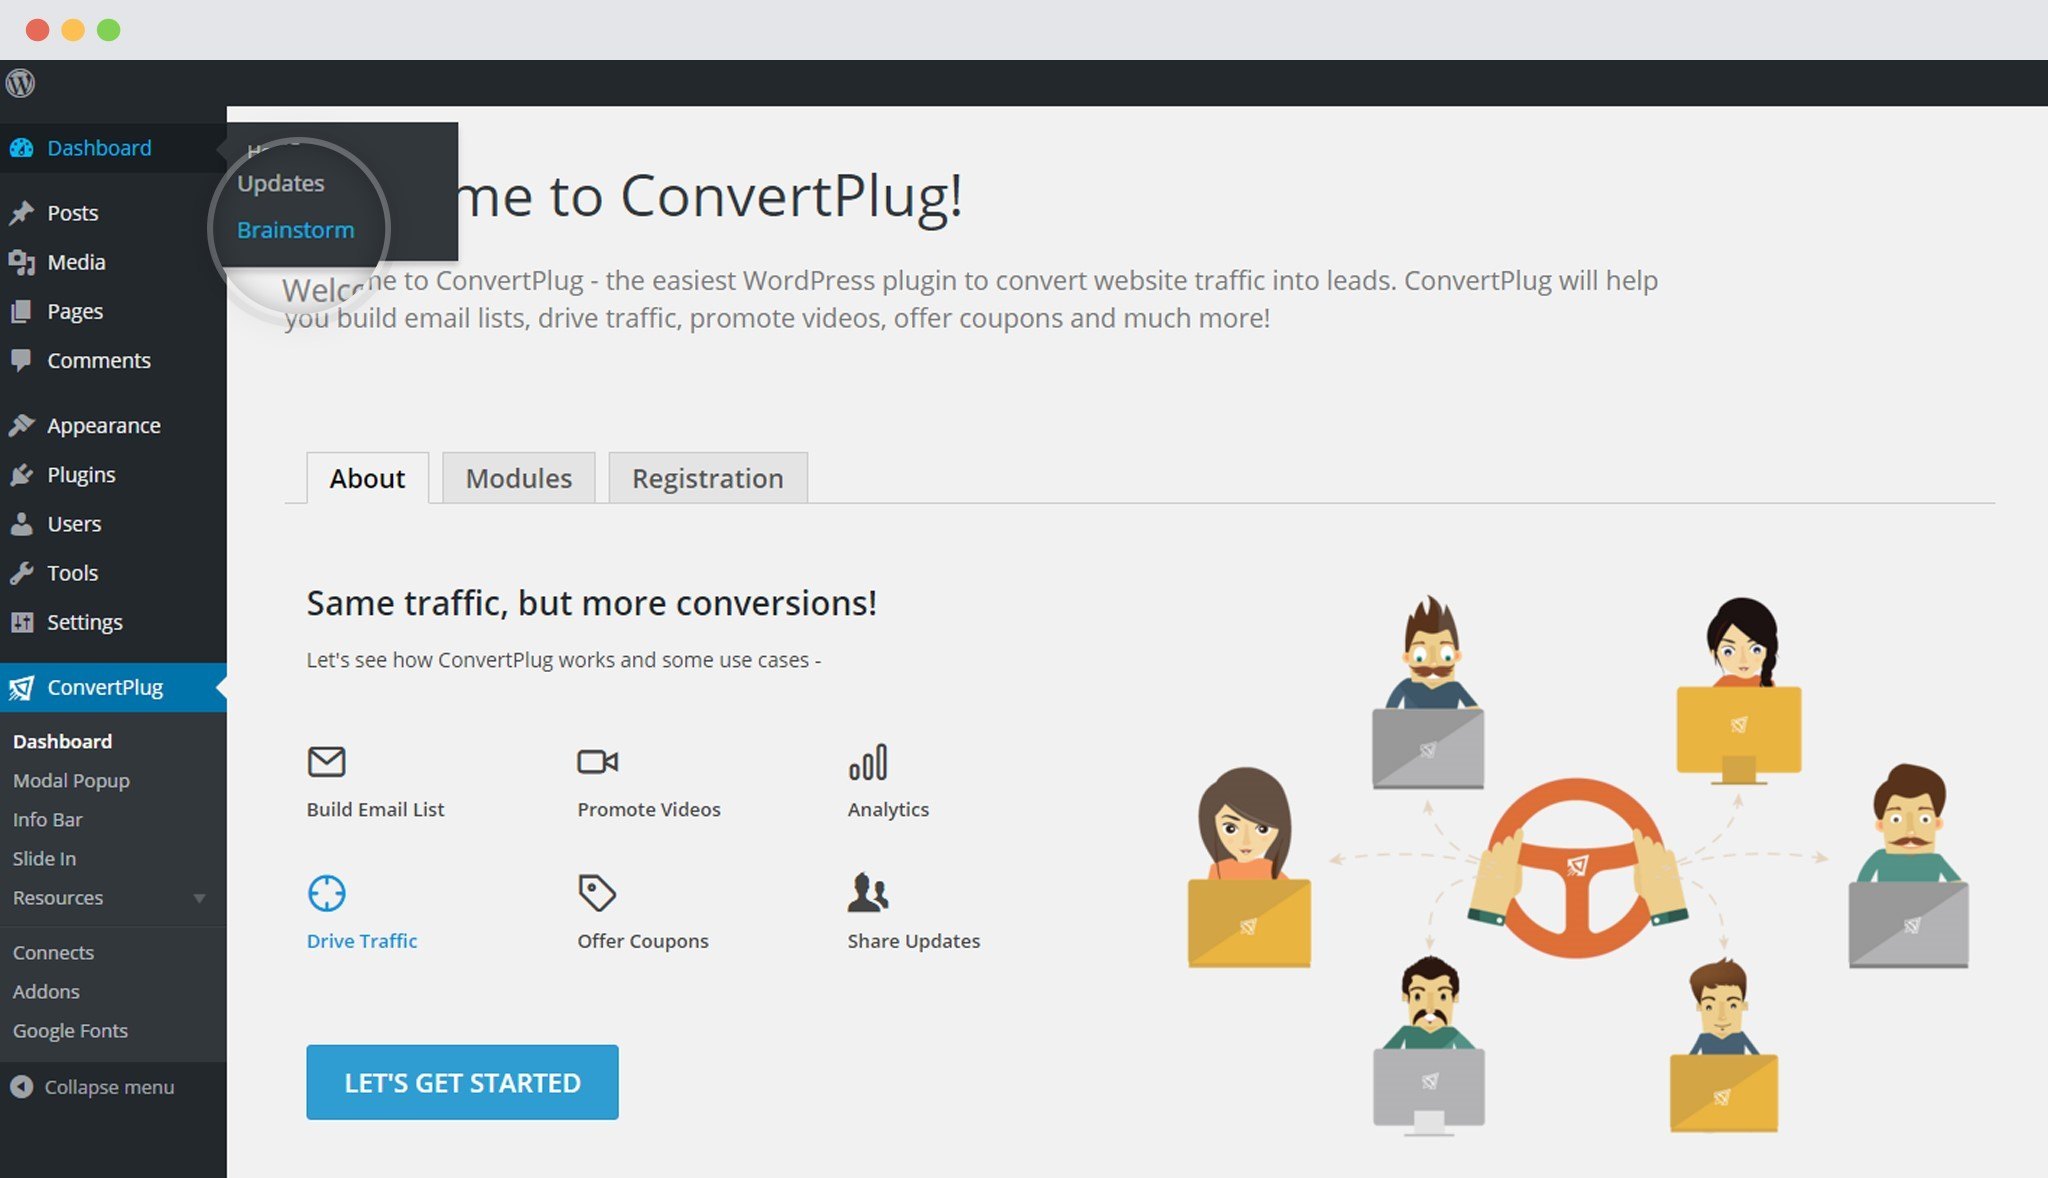
Task: Open the Modal Popup submenu link
Action: (x=71, y=780)
